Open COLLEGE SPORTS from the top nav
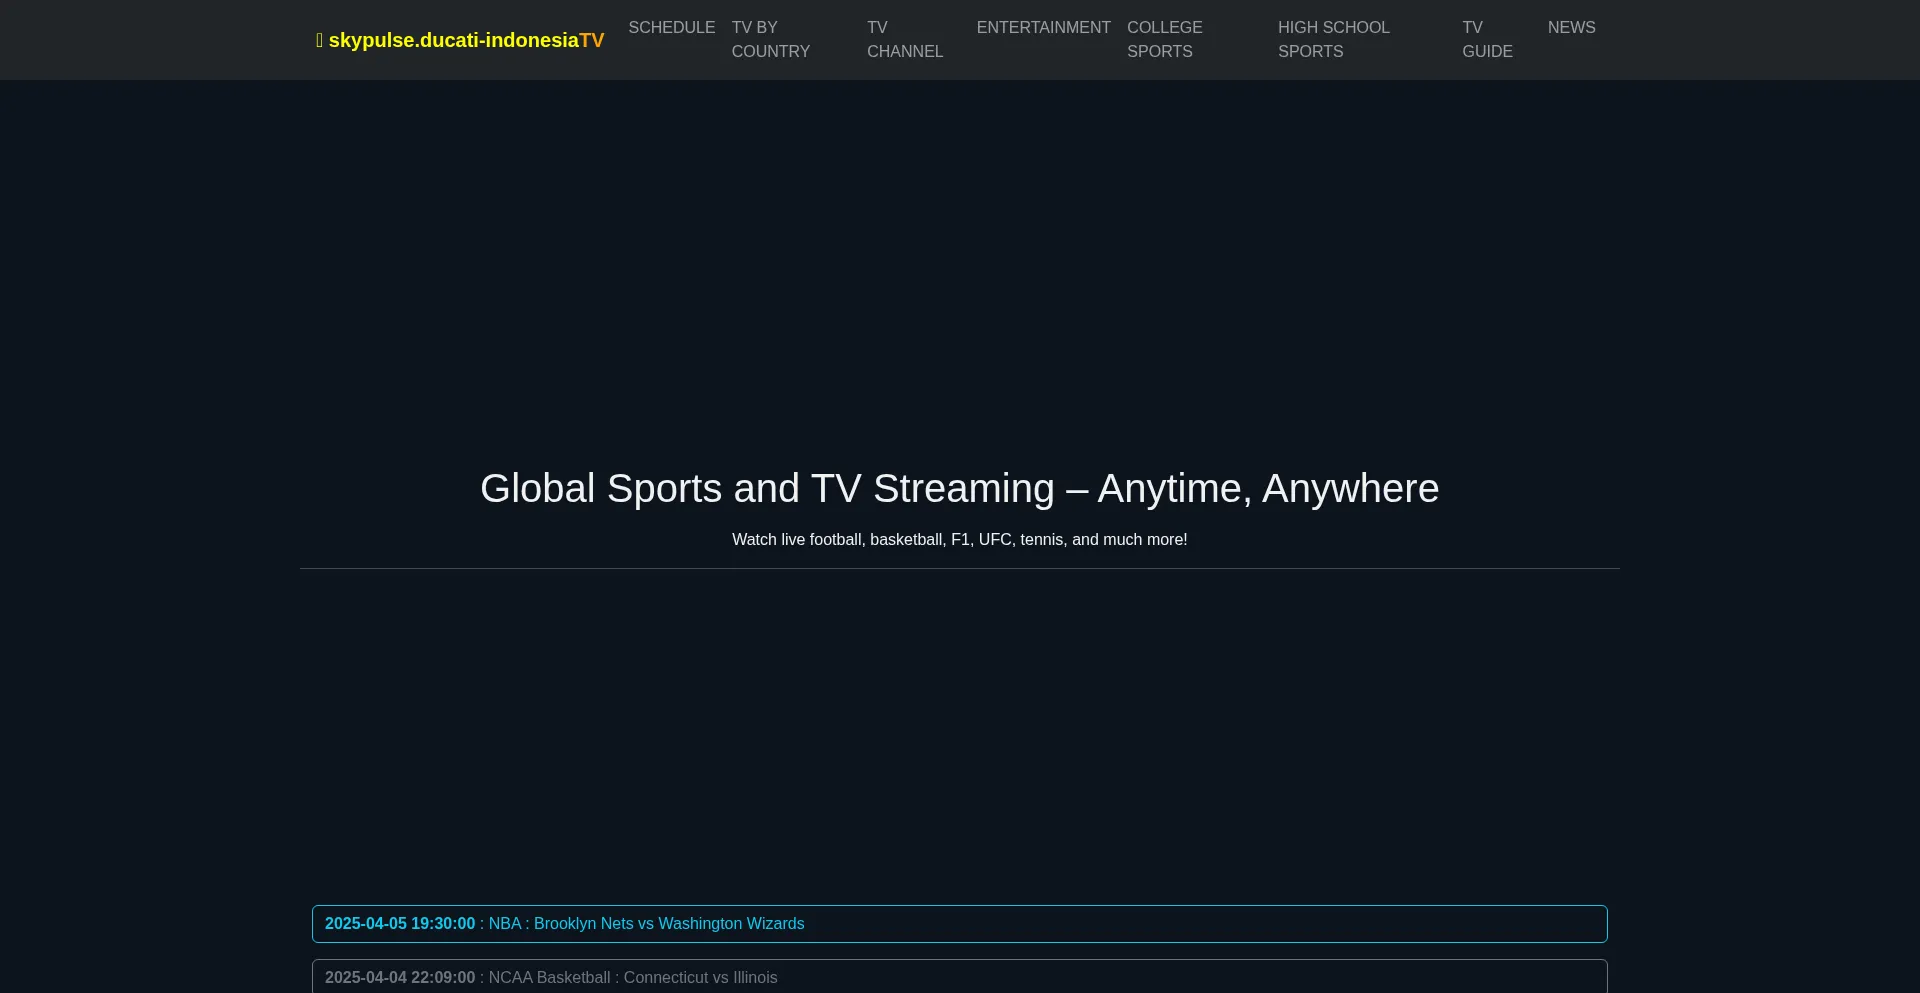1920x993 pixels. coord(1165,40)
